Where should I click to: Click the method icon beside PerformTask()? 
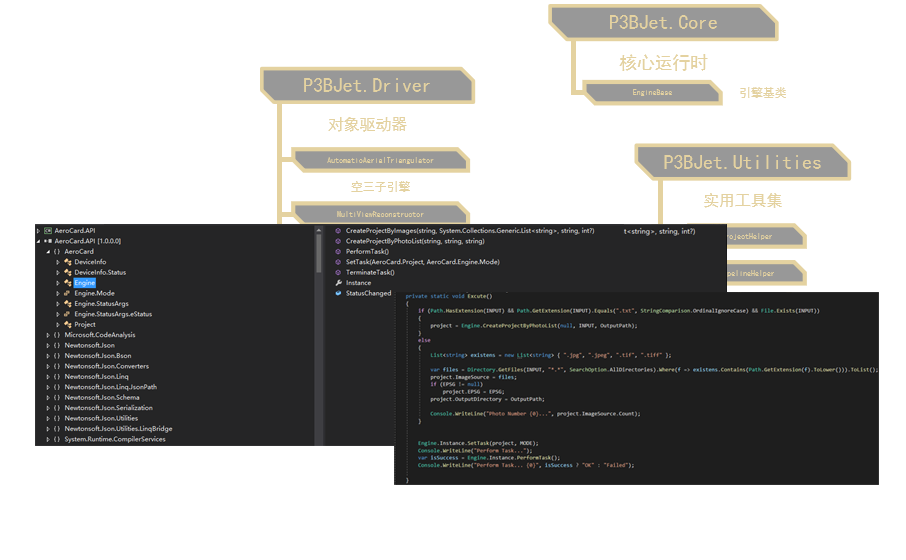[x=338, y=251]
